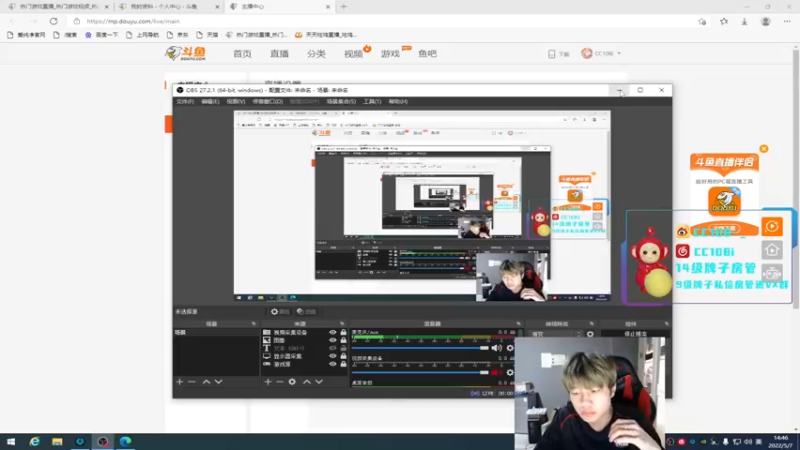Open the Douyu 鱼吧 nav link
800x450 pixels.
pyautogui.click(x=428, y=54)
